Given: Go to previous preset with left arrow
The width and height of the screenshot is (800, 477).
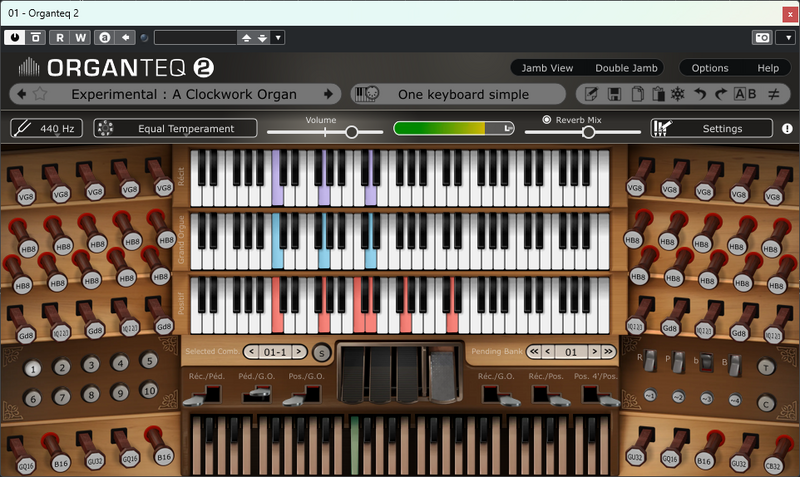Looking at the screenshot, I should coord(21,94).
